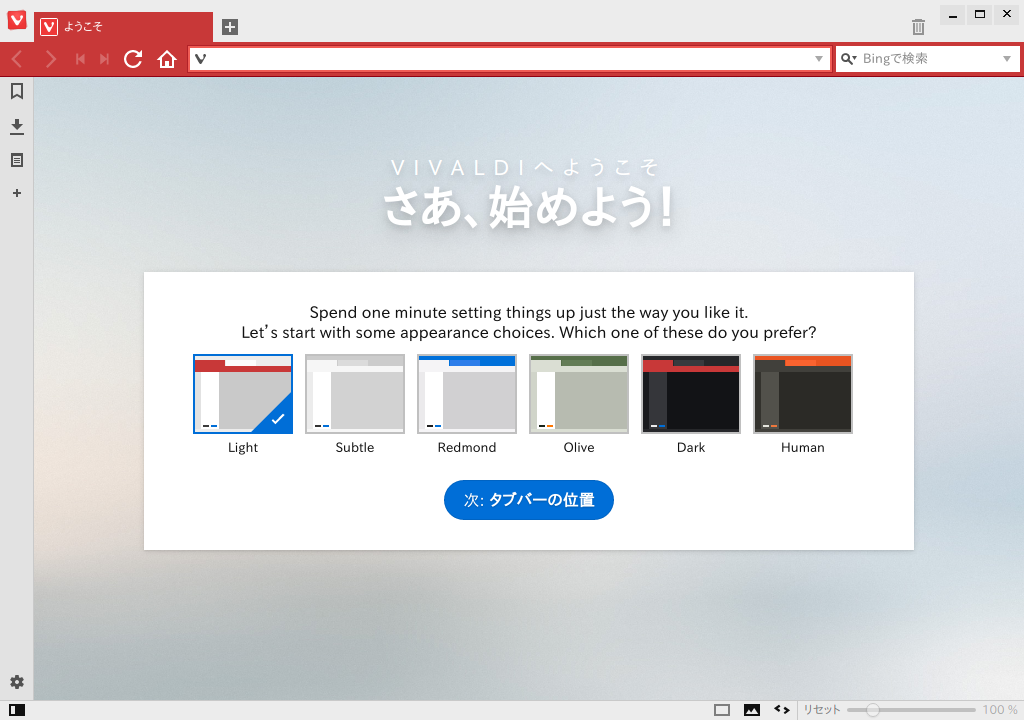Go to the home page
Viewport: 1024px width, 720px height.
[167, 59]
